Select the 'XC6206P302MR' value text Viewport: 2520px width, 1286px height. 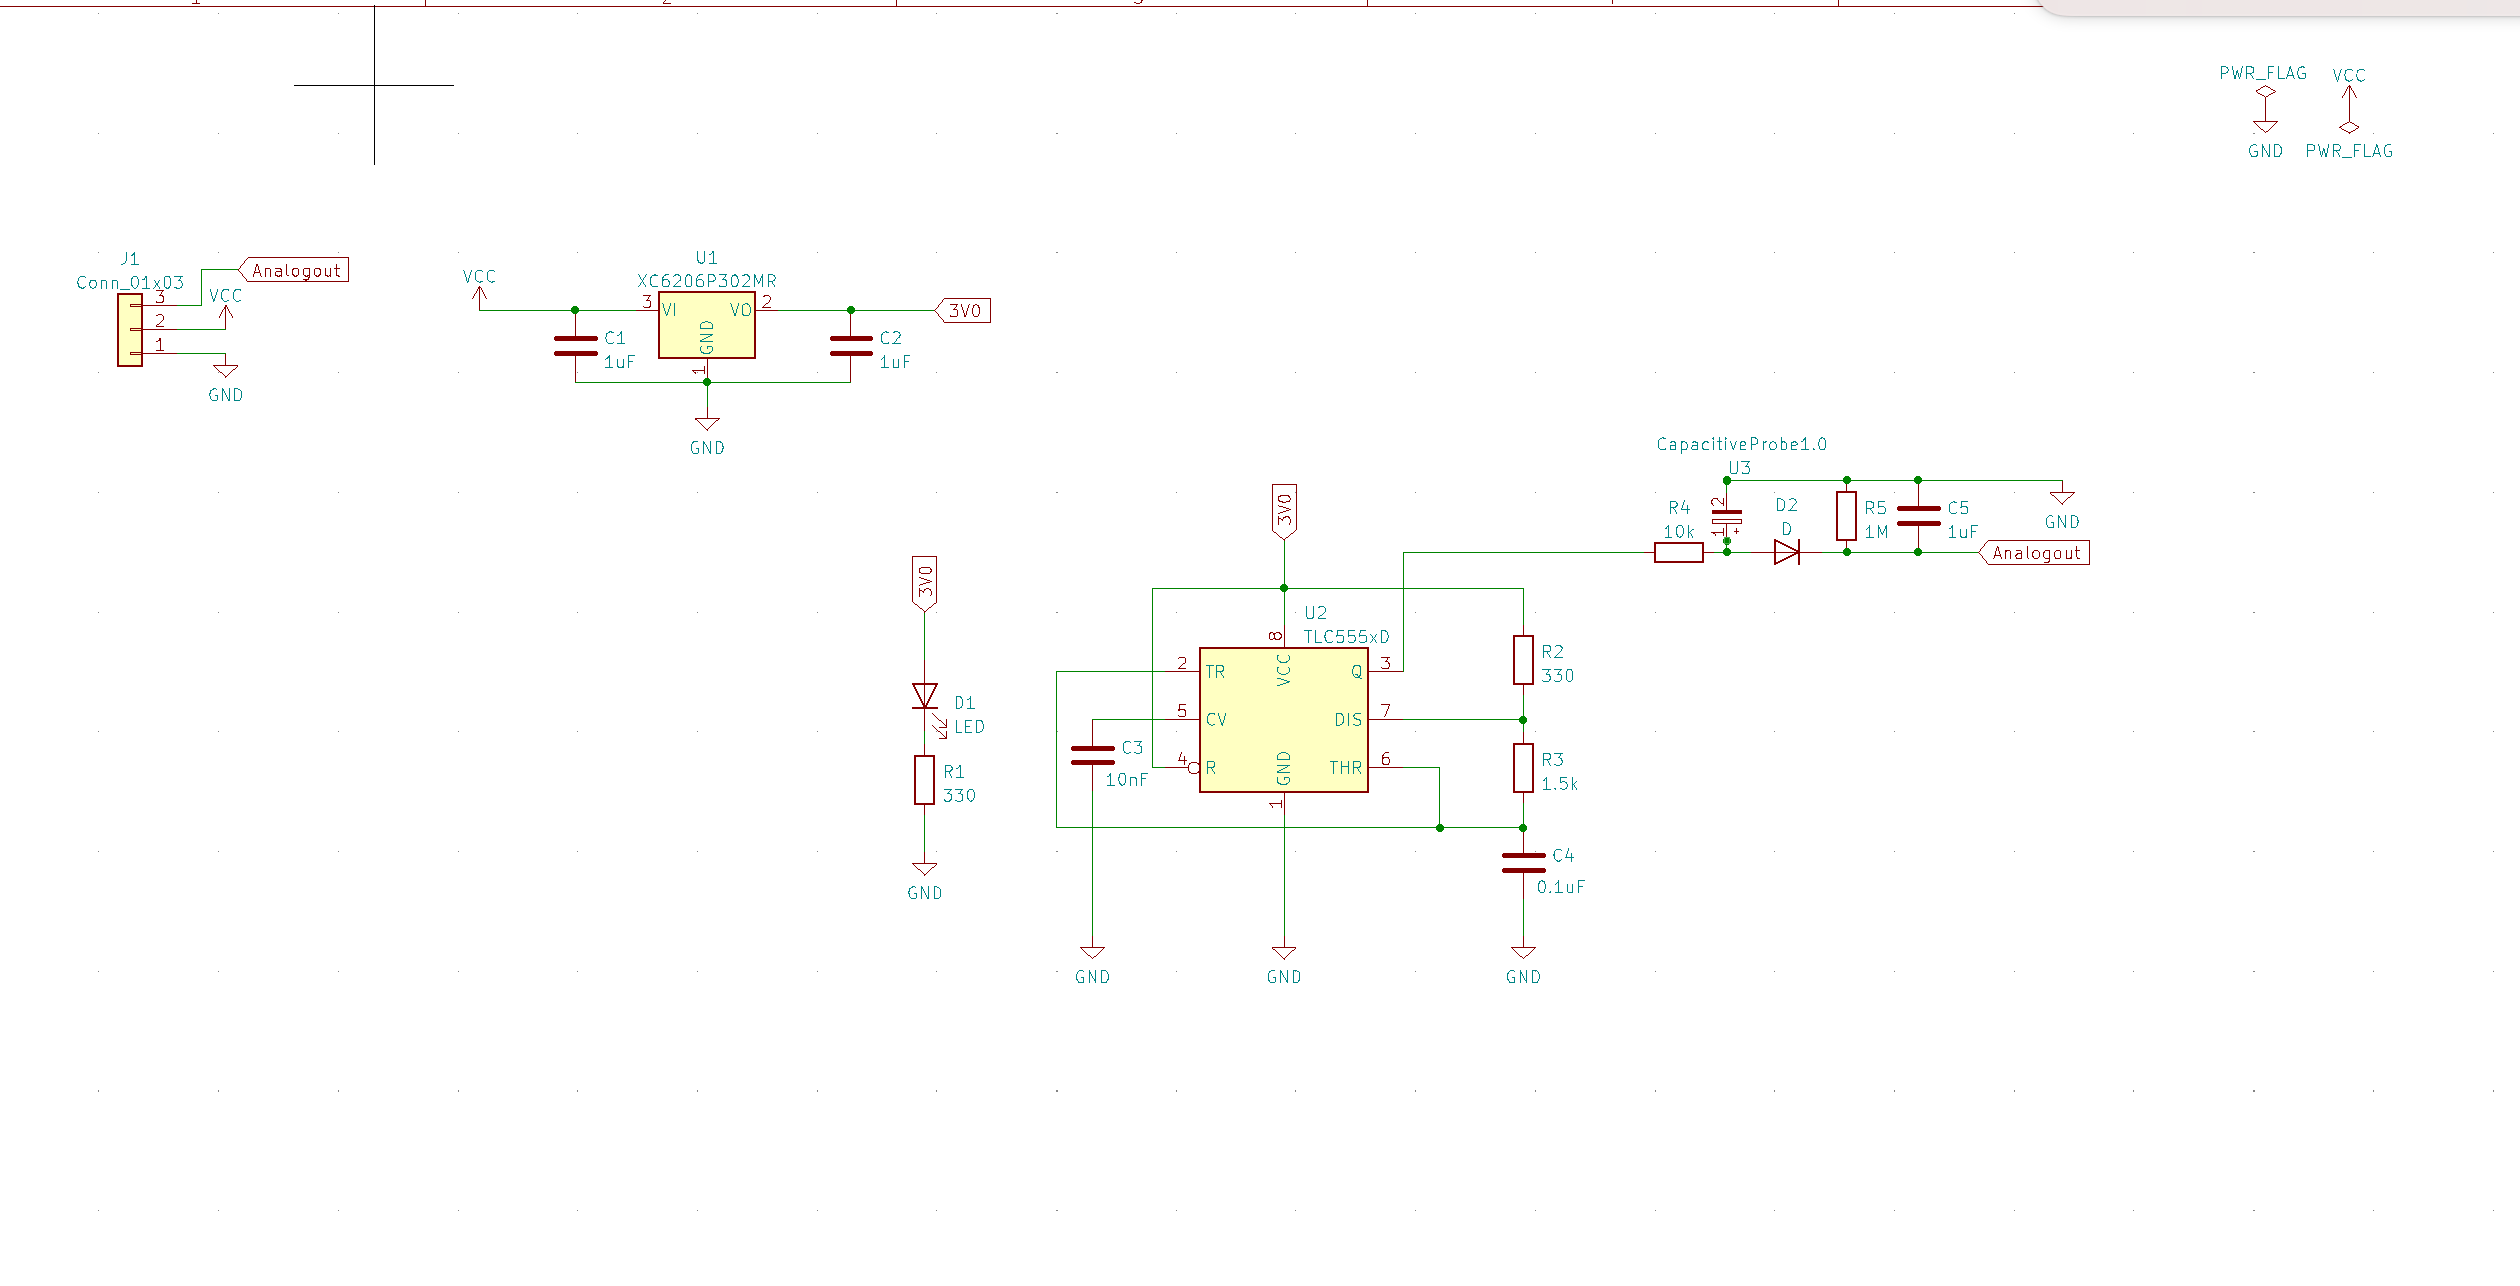pos(707,282)
